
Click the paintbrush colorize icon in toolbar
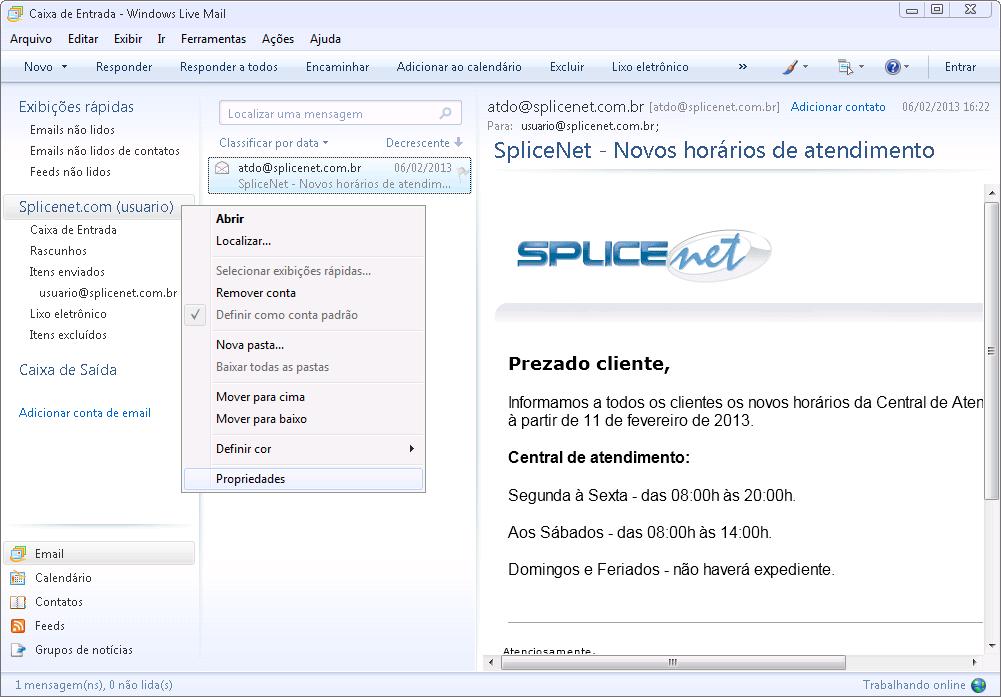point(790,67)
